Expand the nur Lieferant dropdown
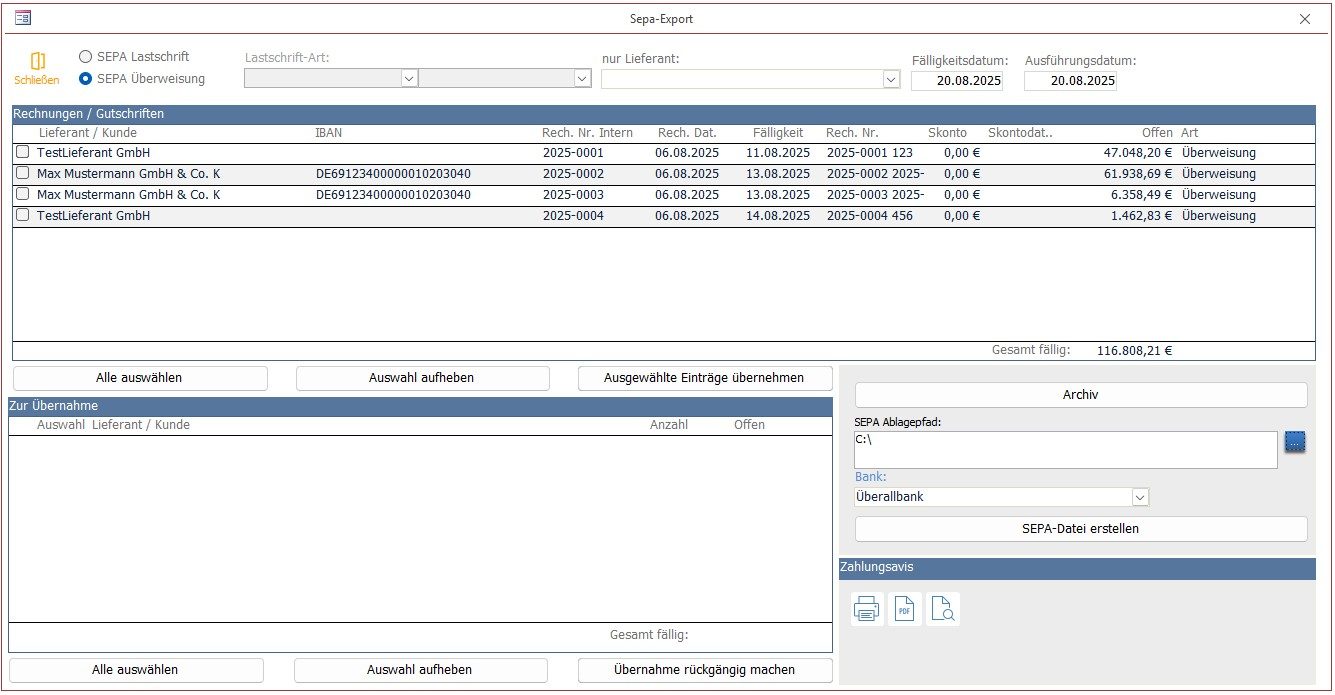The width and height of the screenshot is (1335, 695). click(x=891, y=79)
